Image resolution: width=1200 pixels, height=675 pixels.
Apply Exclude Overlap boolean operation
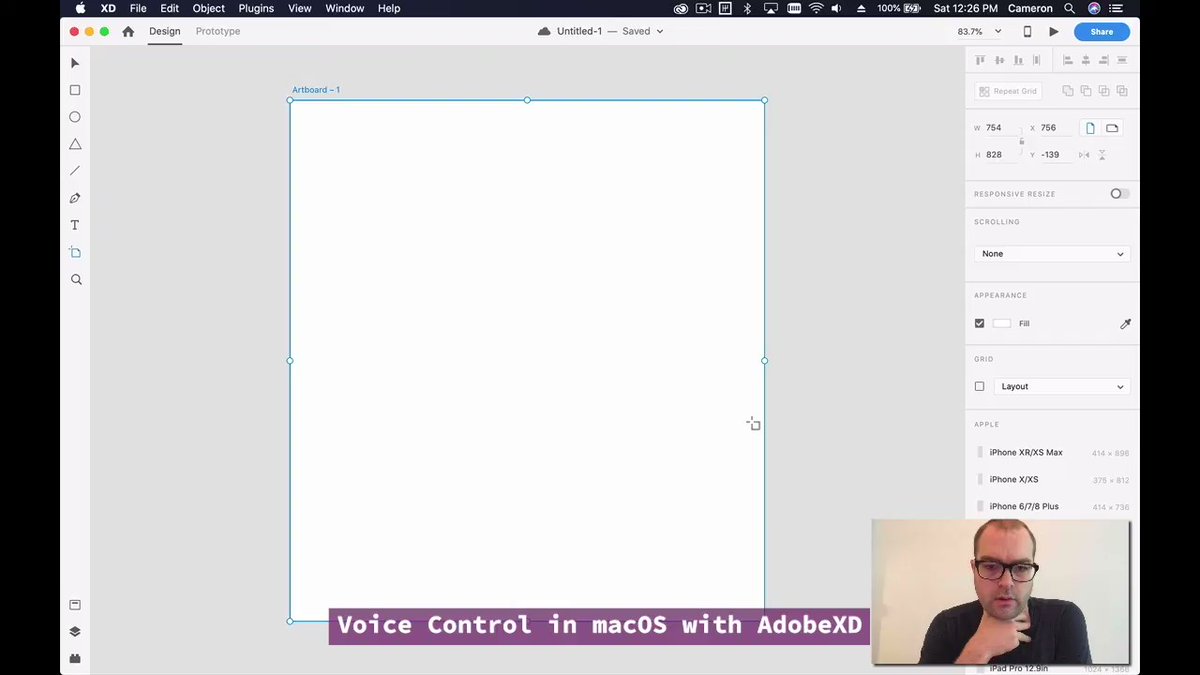(x=1122, y=91)
